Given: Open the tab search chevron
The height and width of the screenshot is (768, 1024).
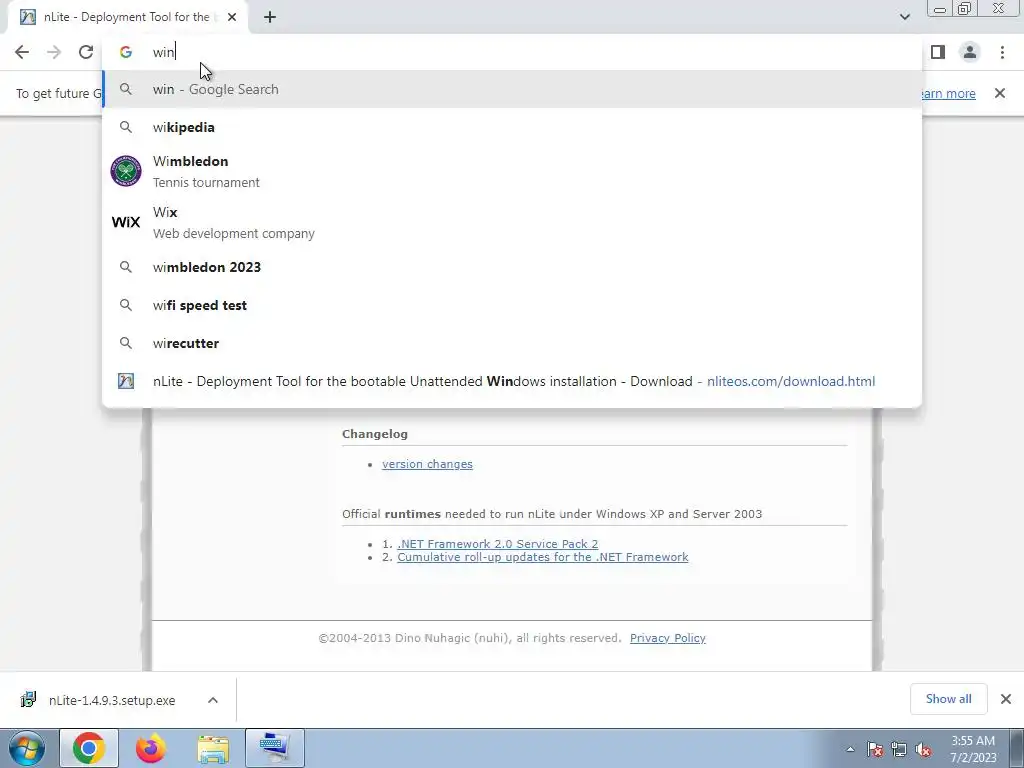Looking at the screenshot, I should [x=904, y=17].
